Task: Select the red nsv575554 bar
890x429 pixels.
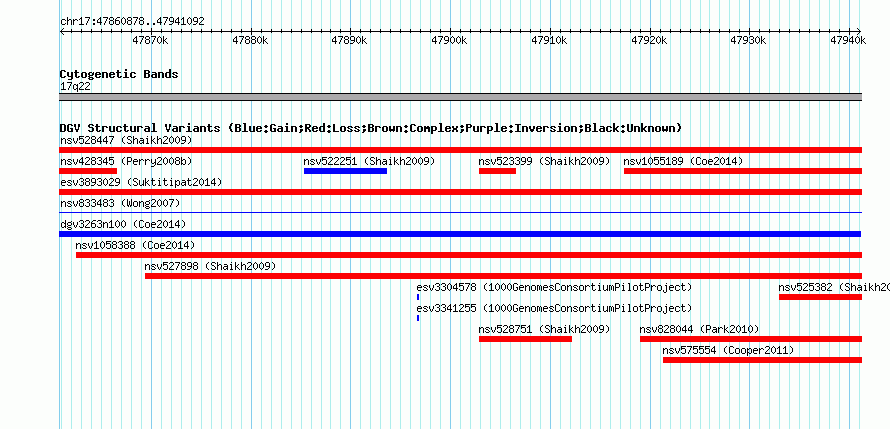Action: tap(762, 360)
